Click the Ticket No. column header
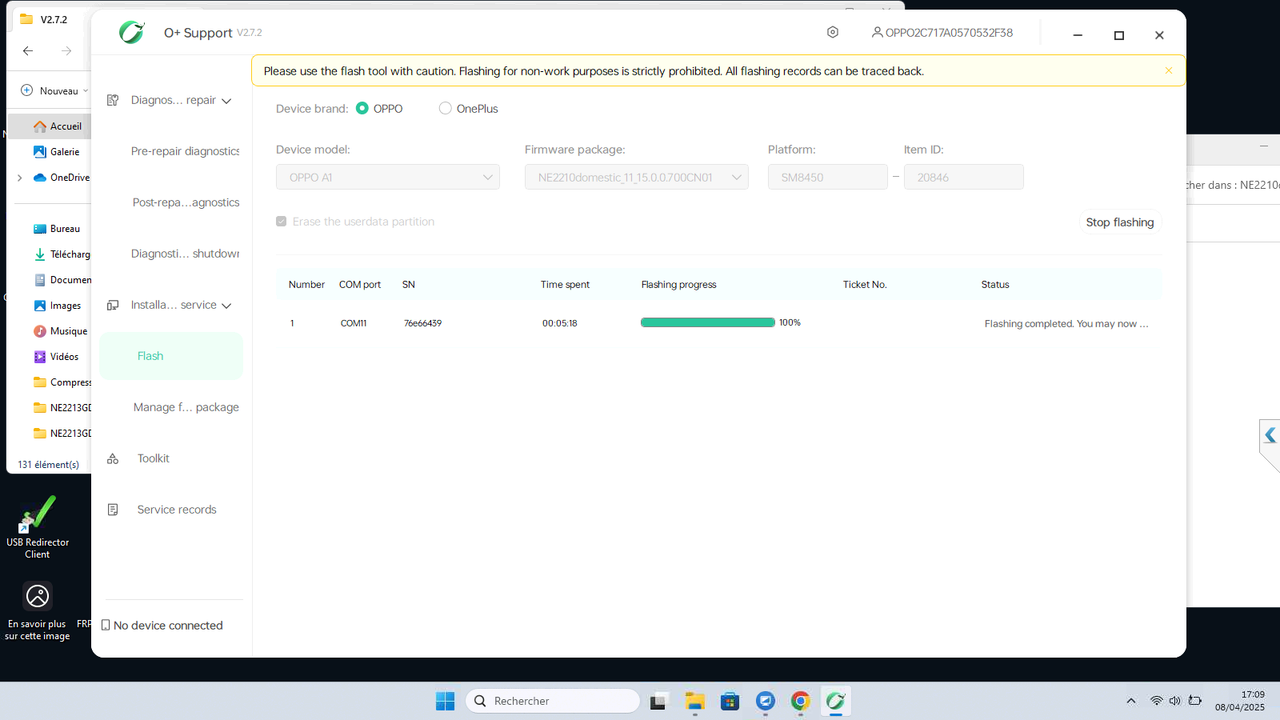The width and height of the screenshot is (1280, 720). [865, 285]
